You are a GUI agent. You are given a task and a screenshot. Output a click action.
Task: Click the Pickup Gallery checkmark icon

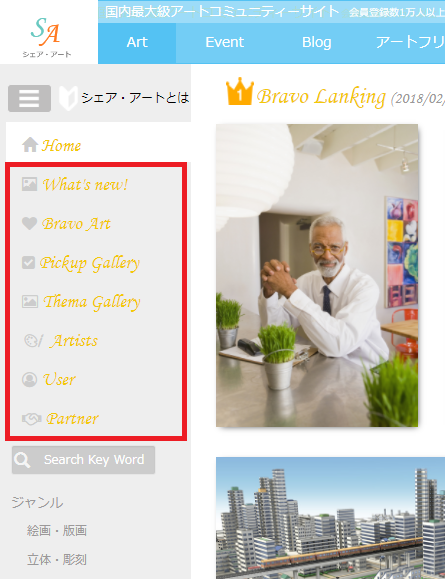pos(28,263)
